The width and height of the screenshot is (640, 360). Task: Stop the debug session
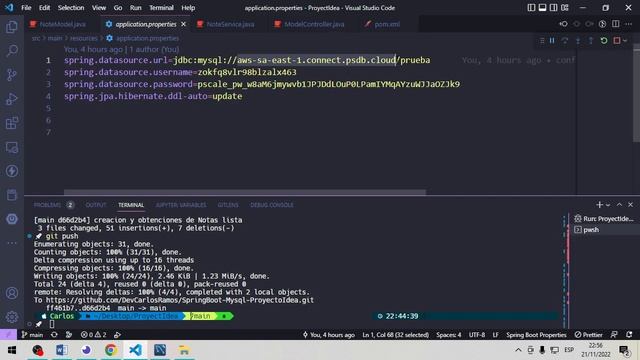[617, 40]
